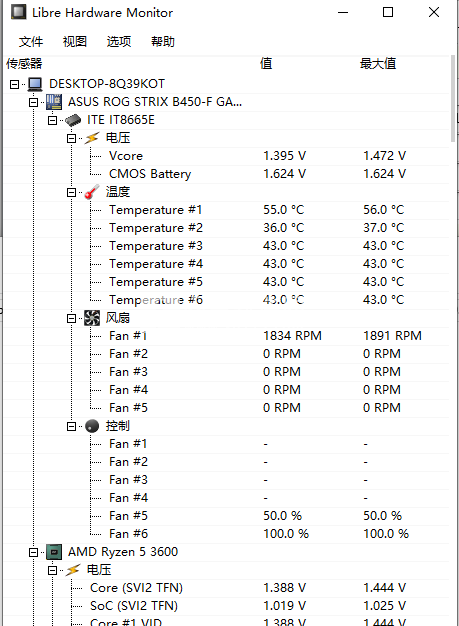
Task: Select Fan #2 row in 控制 group
Action: pyautogui.click(x=227, y=462)
